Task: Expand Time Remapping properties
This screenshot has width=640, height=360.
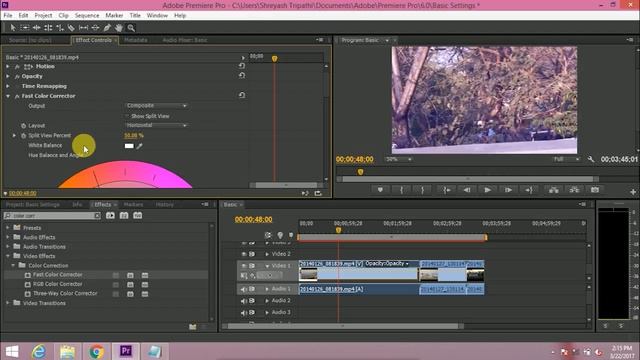Action: coord(8,86)
